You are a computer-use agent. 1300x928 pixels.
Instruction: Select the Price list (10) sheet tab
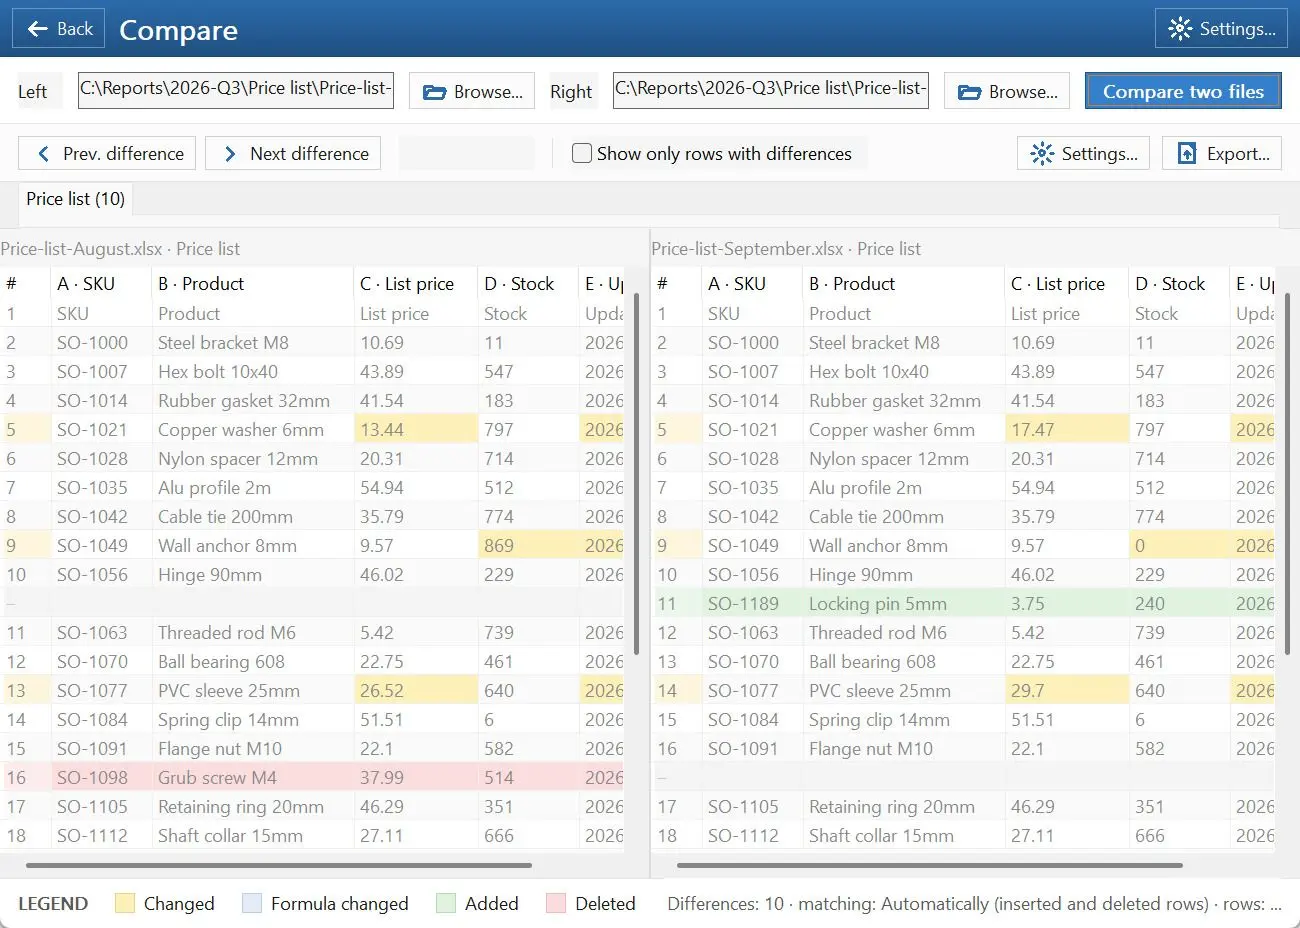[x=76, y=199]
